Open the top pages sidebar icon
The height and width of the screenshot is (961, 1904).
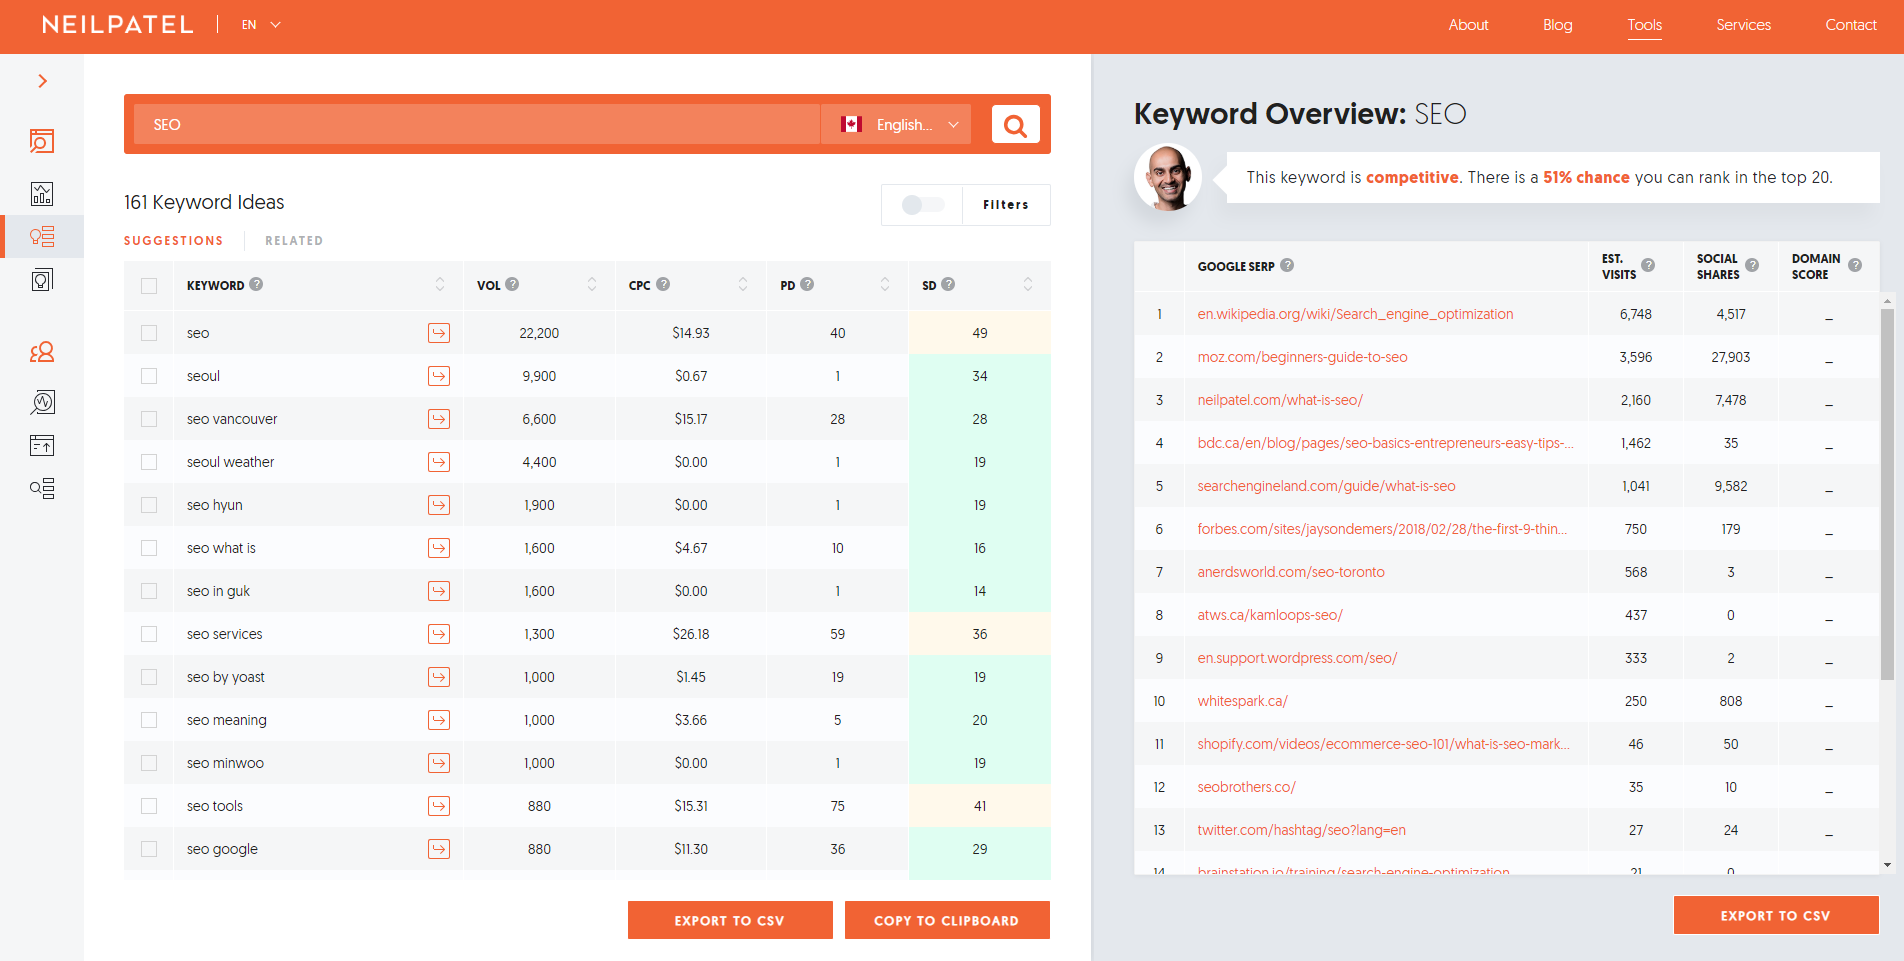pos(42,445)
